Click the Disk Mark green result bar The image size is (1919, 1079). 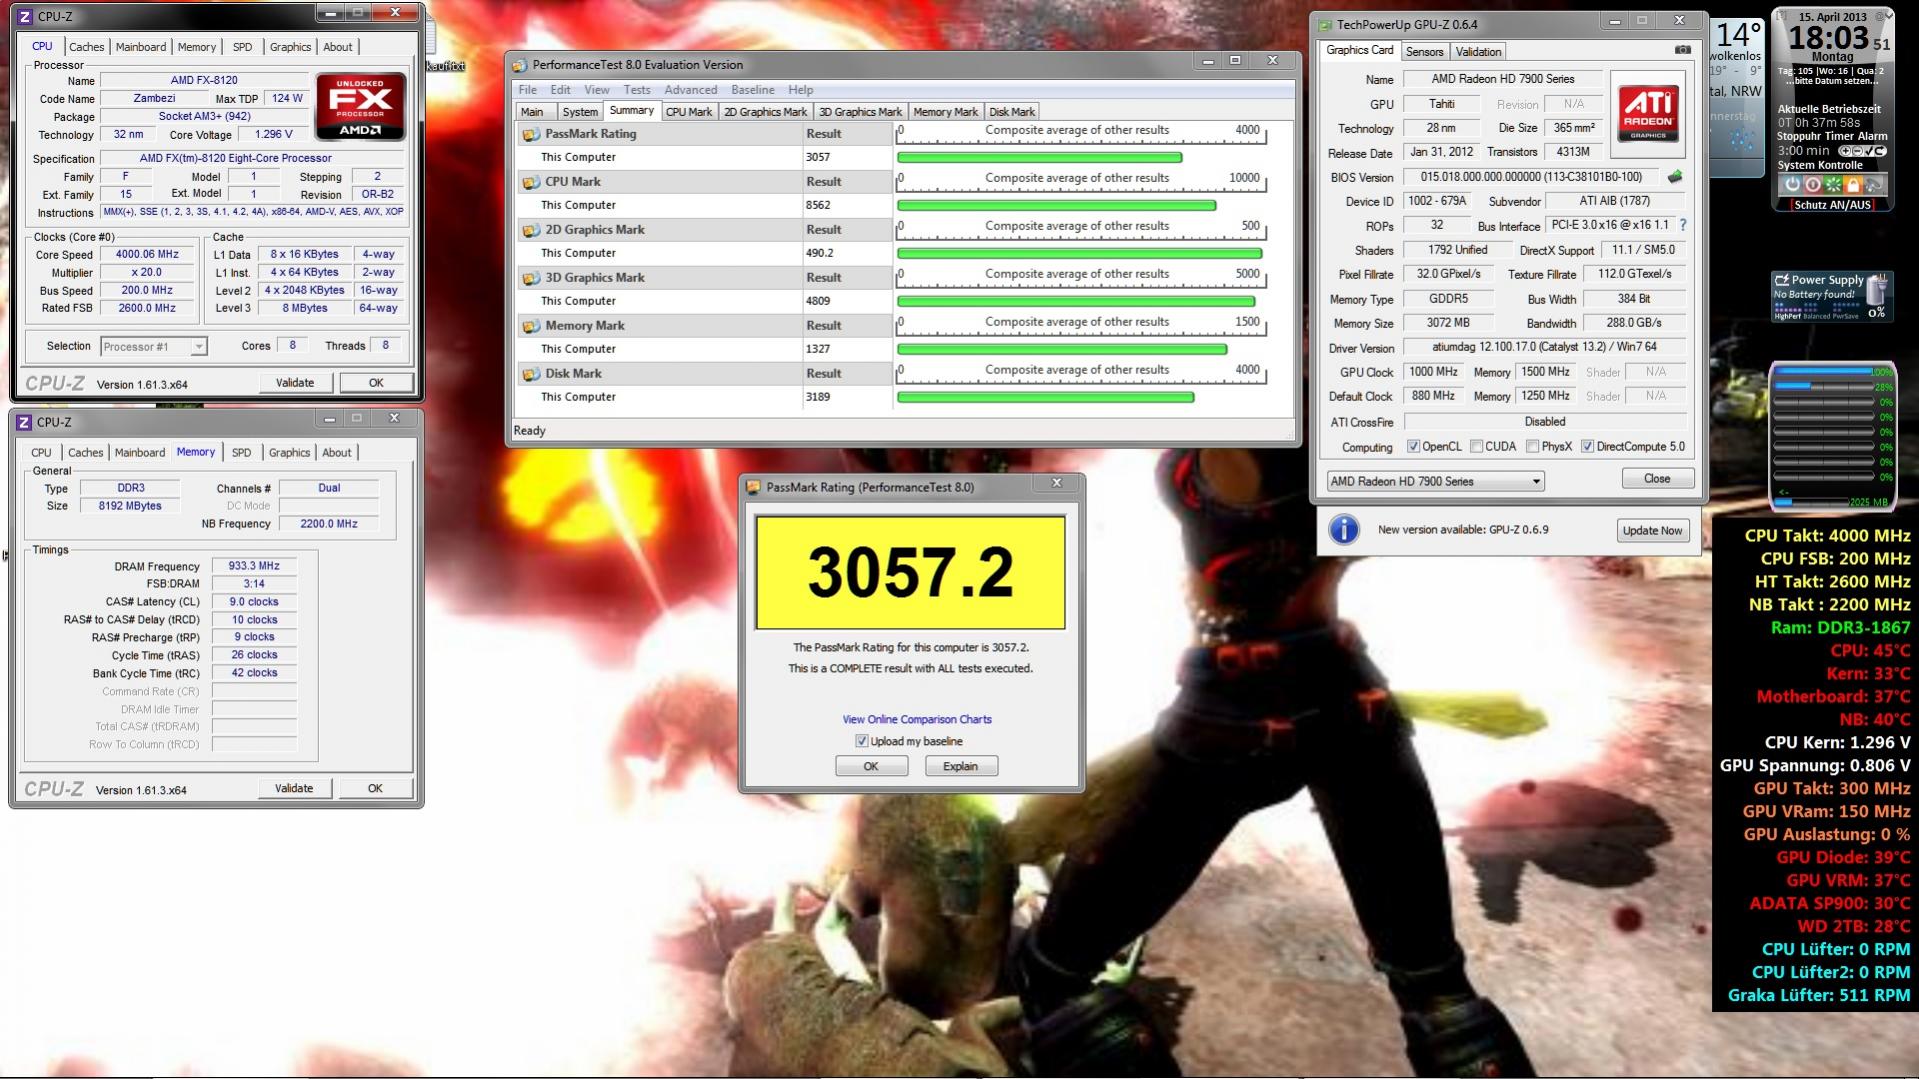pos(1046,397)
